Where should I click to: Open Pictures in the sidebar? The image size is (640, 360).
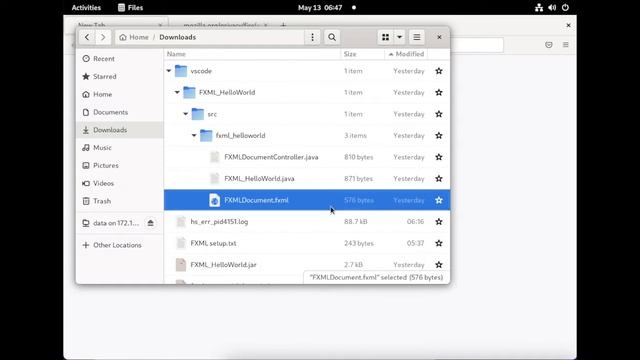pyautogui.click(x=120, y=165)
